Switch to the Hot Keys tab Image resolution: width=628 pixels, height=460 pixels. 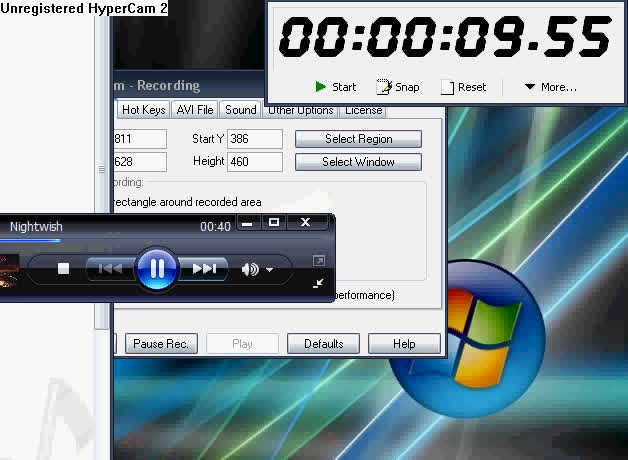[143, 110]
